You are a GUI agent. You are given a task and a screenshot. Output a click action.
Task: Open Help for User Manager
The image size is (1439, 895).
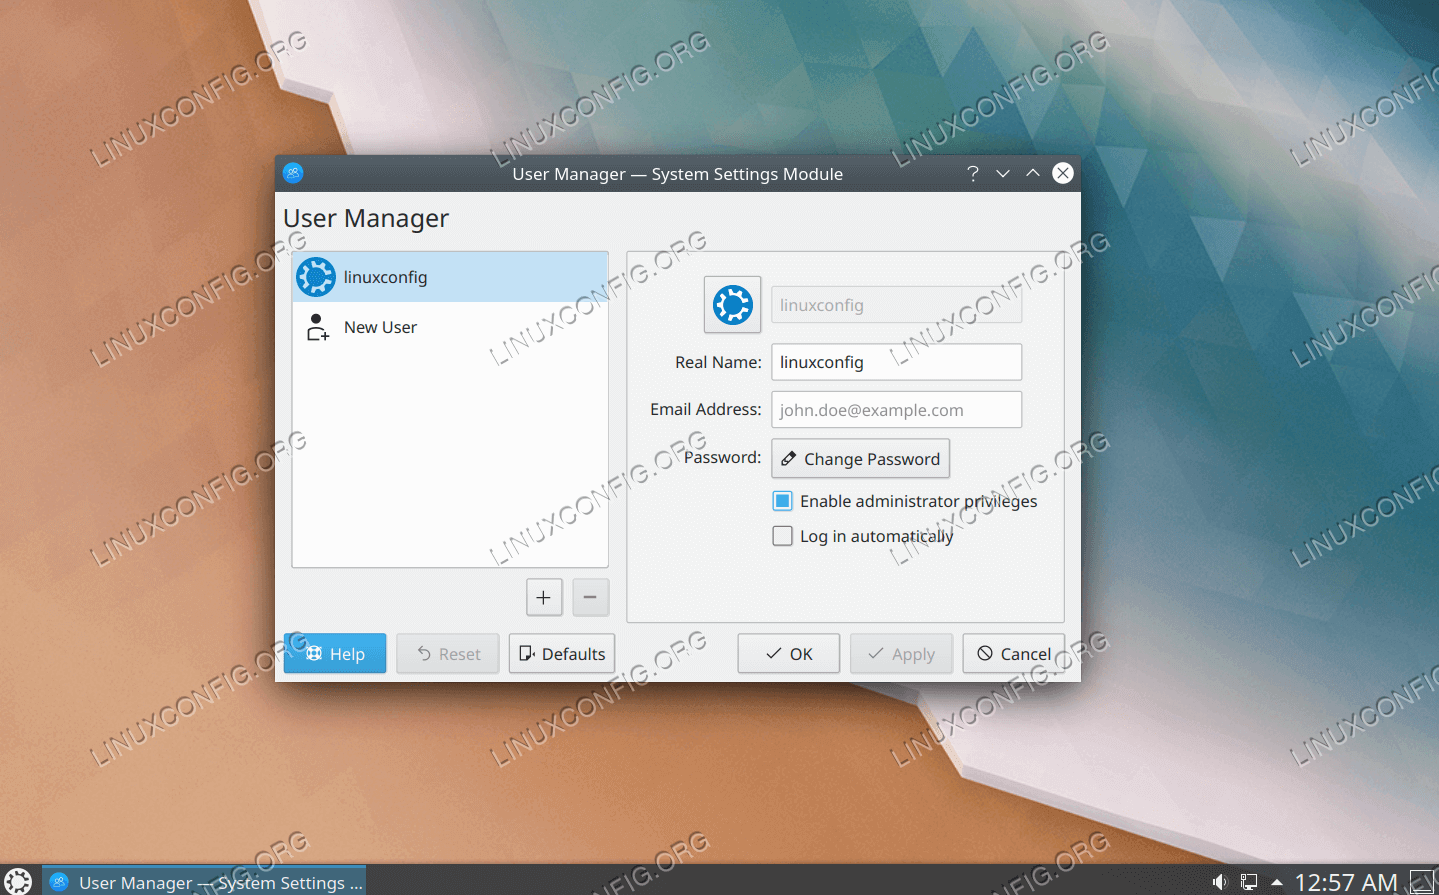335,654
